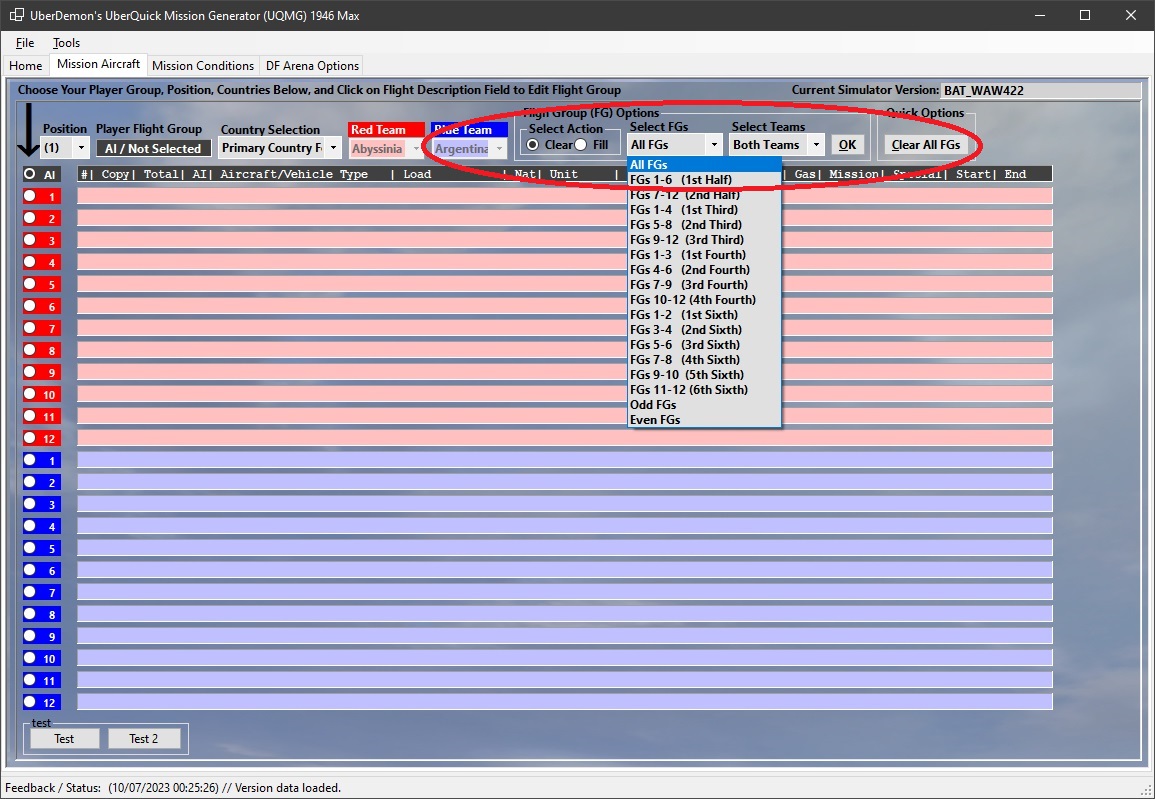Click the Current Simulator Version field BAT_WAW422
1155x799 pixels.
click(x=1040, y=91)
